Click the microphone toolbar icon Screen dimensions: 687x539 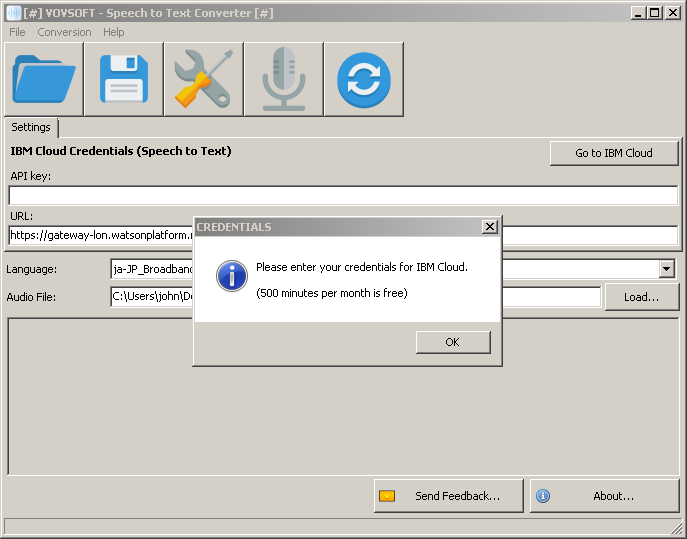point(284,79)
